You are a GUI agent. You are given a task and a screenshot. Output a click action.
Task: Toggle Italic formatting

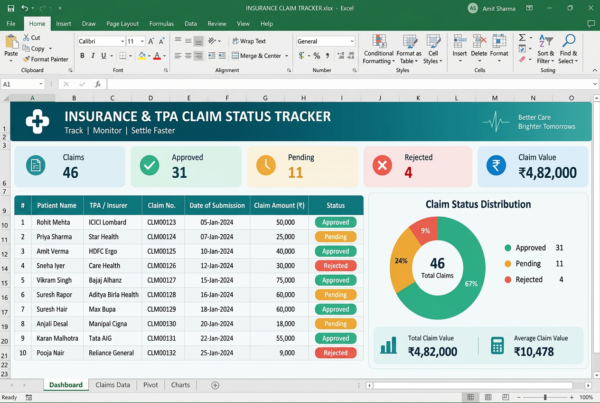pyautogui.click(x=93, y=56)
